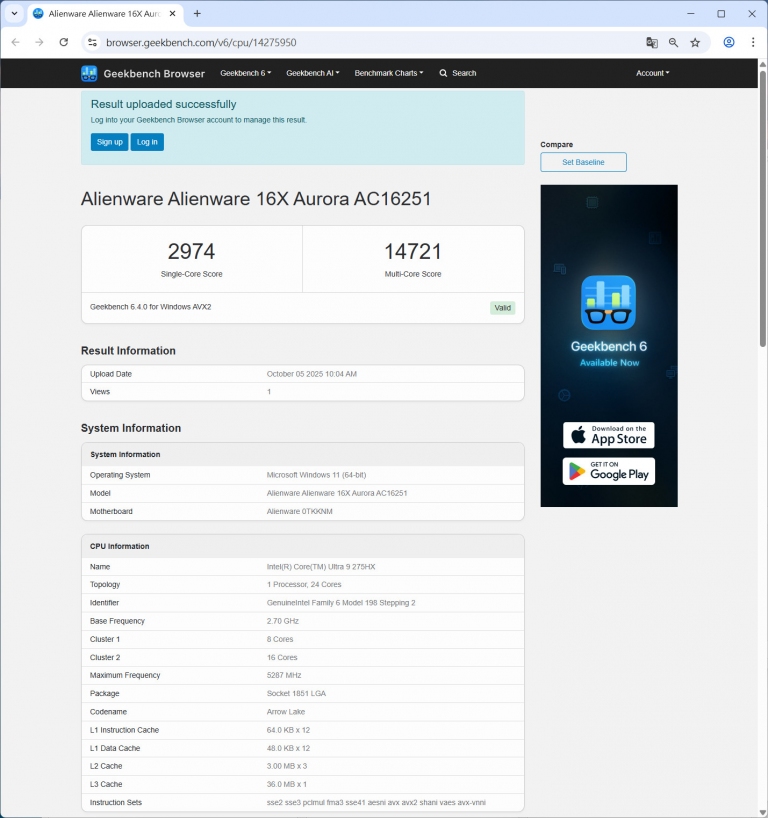This screenshot has width=768, height=818.
Task: Click the Set Baseline button
Action: [x=583, y=162]
